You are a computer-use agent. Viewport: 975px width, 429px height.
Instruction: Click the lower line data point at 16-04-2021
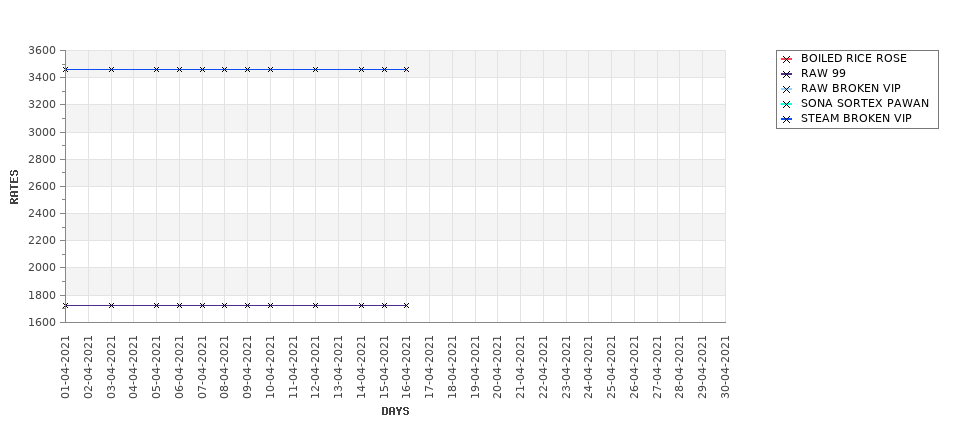tap(407, 305)
